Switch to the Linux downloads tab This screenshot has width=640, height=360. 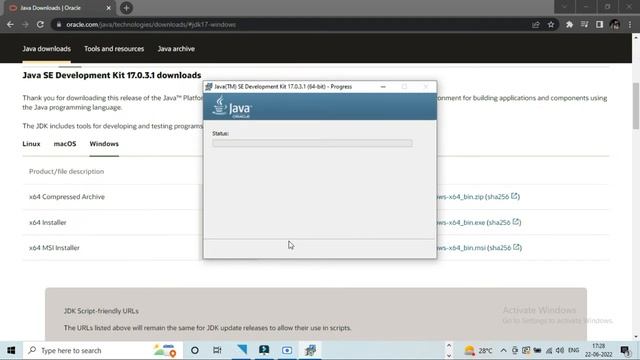tap(31, 144)
